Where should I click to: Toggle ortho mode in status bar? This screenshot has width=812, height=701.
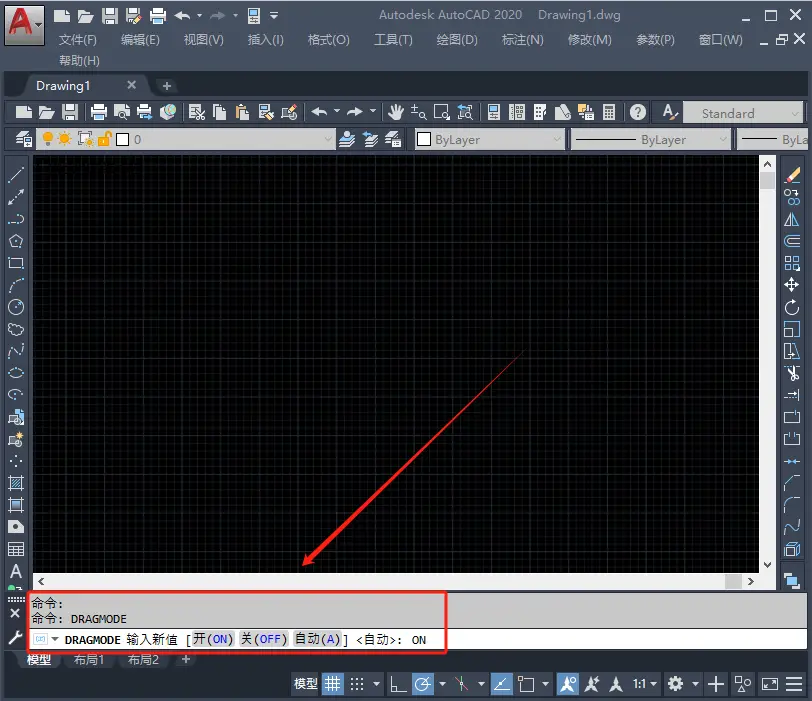[397, 684]
